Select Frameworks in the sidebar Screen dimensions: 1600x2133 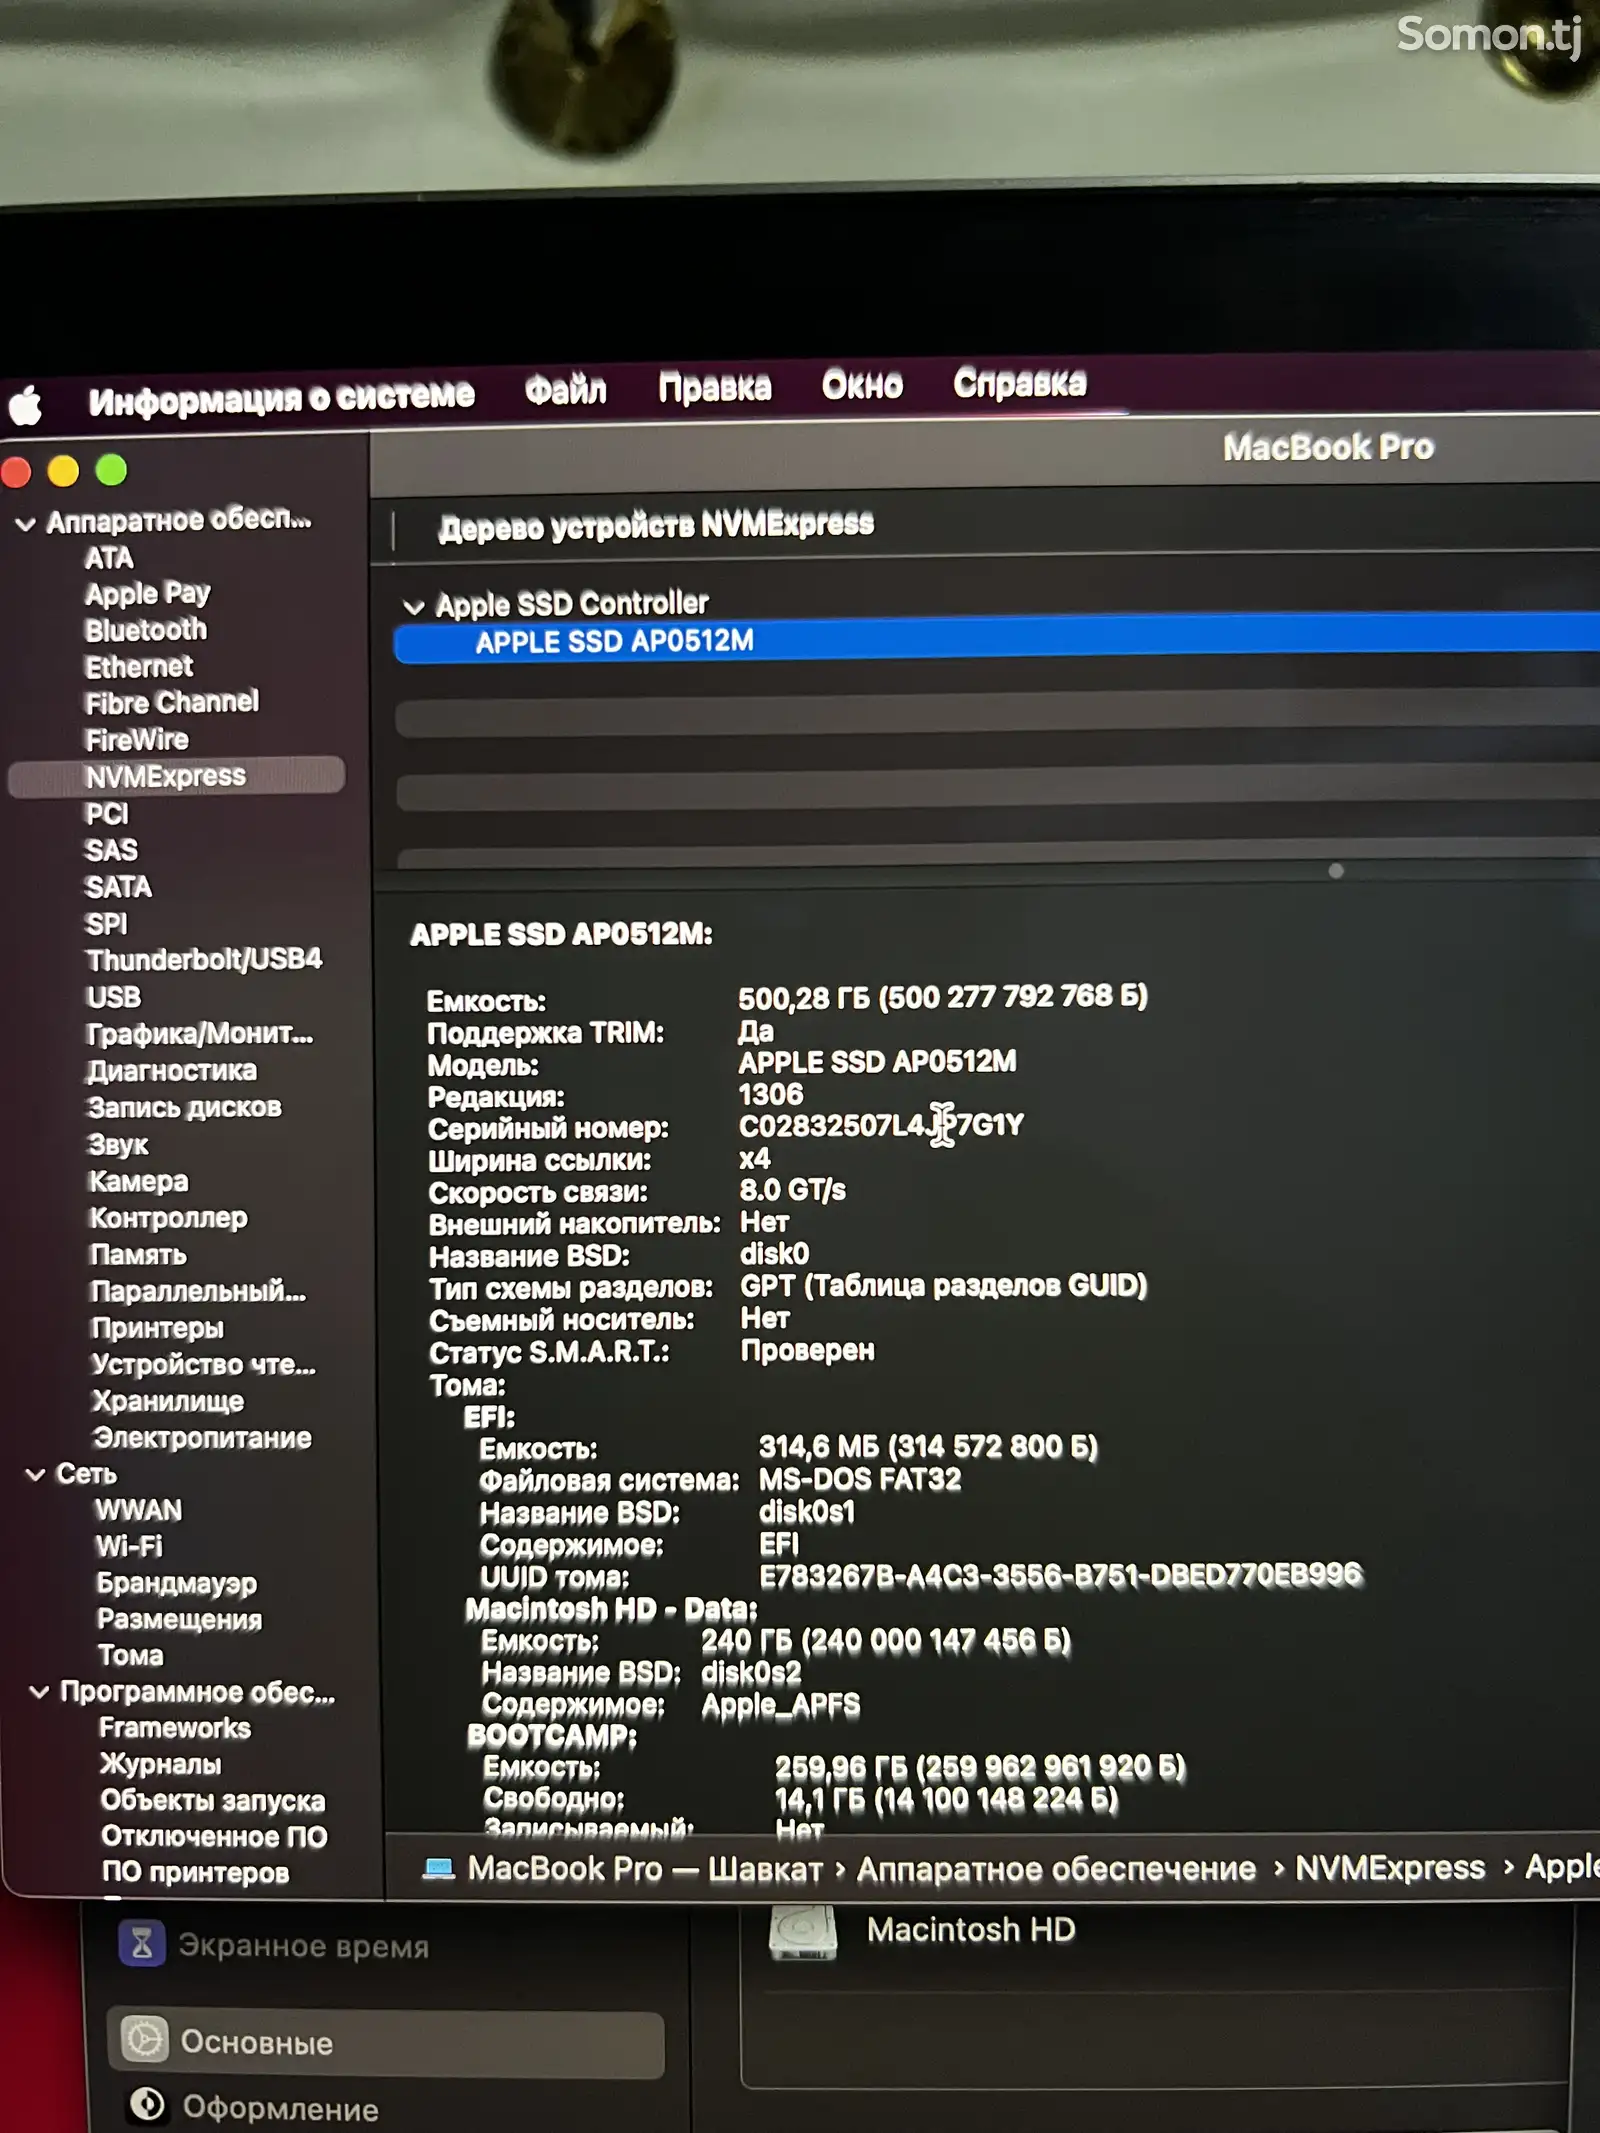[x=175, y=1729]
